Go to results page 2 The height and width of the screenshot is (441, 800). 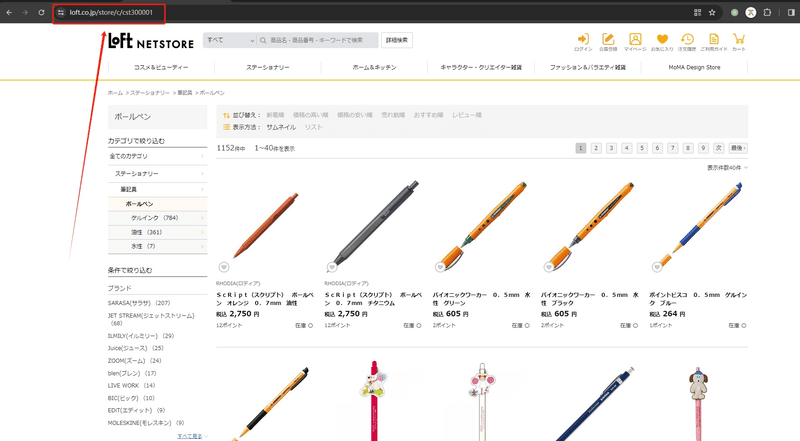coord(596,148)
